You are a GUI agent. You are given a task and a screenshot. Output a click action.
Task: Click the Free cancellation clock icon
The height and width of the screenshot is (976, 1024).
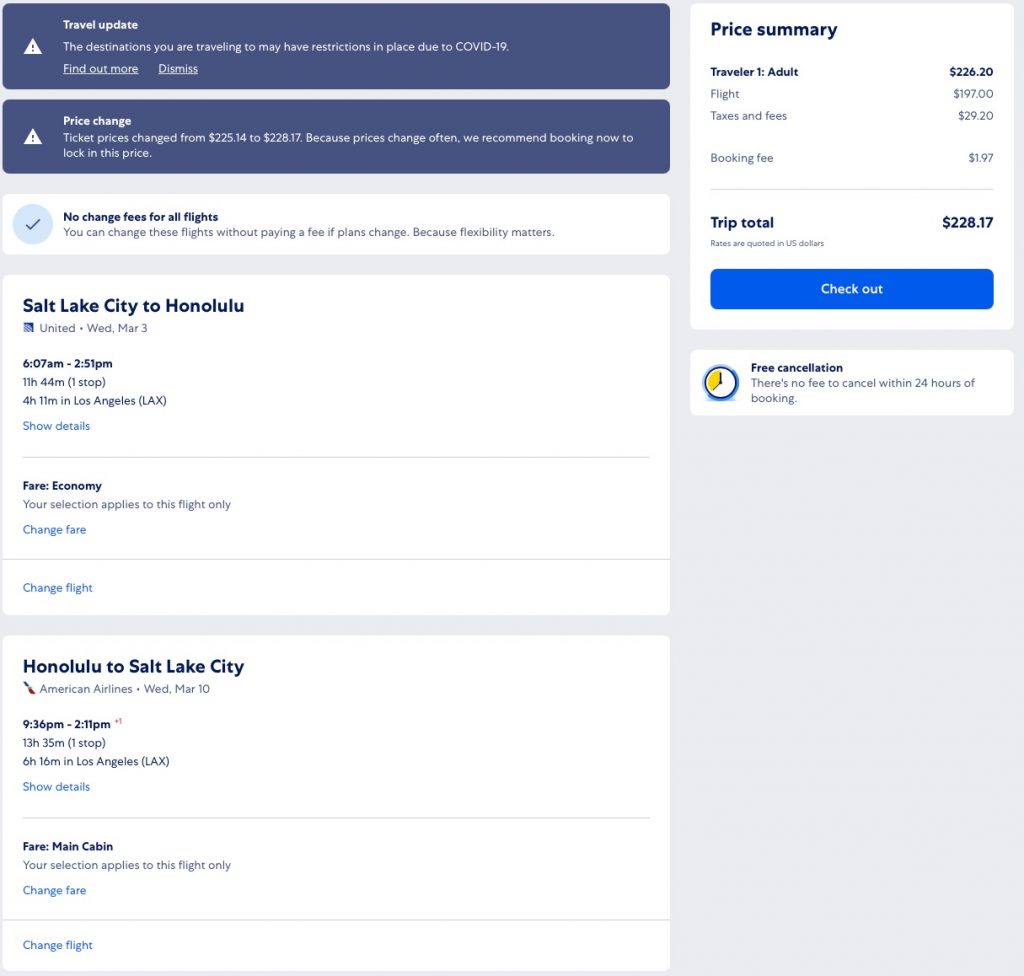coord(720,383)
